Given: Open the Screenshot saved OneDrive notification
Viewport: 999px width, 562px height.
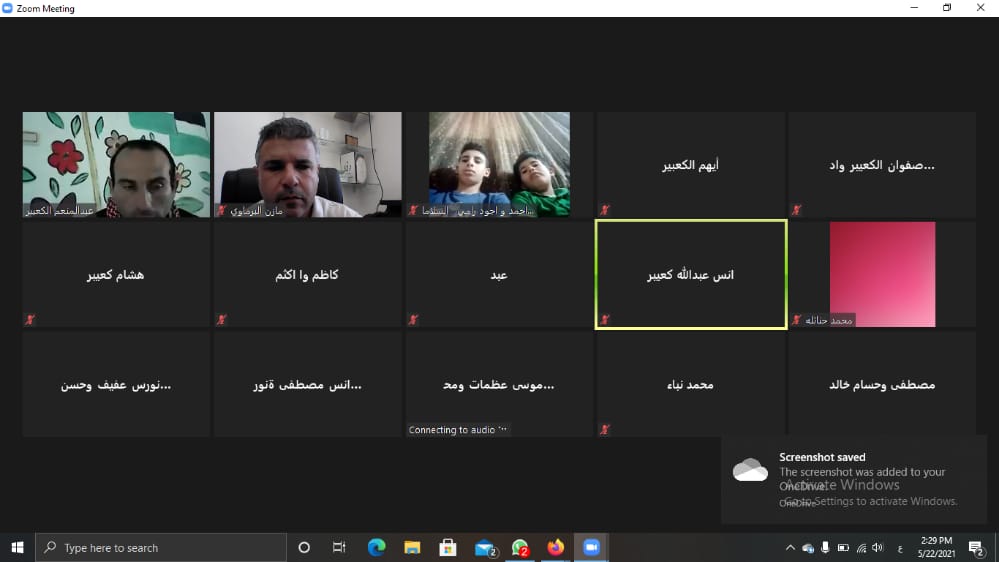Looking at the screenshot, I should 853,478.
